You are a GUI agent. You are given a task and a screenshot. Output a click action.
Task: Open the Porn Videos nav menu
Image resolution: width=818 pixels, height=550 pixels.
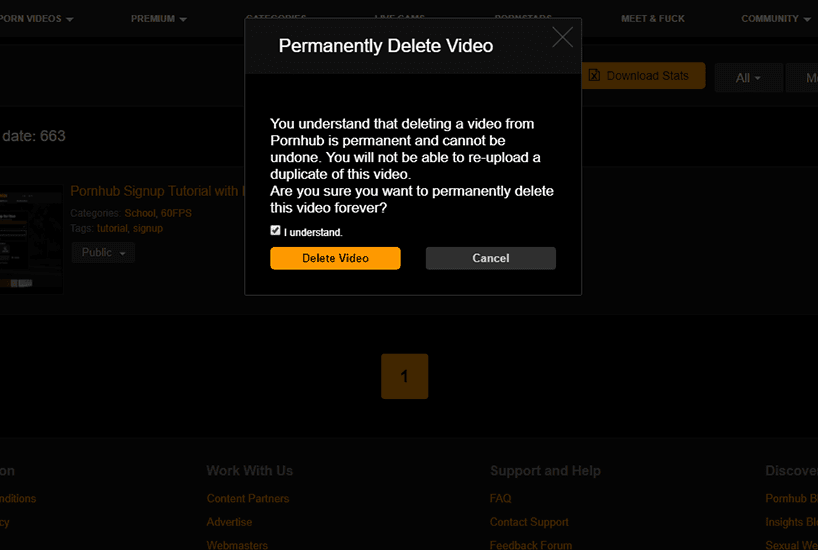point(35,19)
